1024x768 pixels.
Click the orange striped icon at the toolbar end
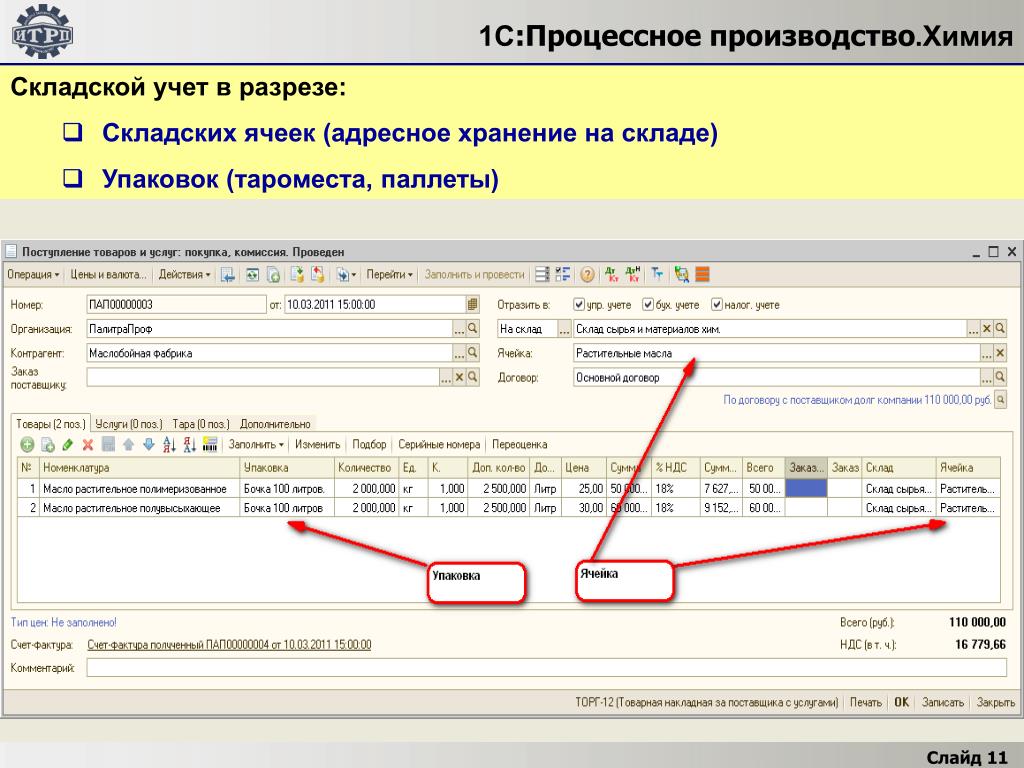tap(703, 274)
